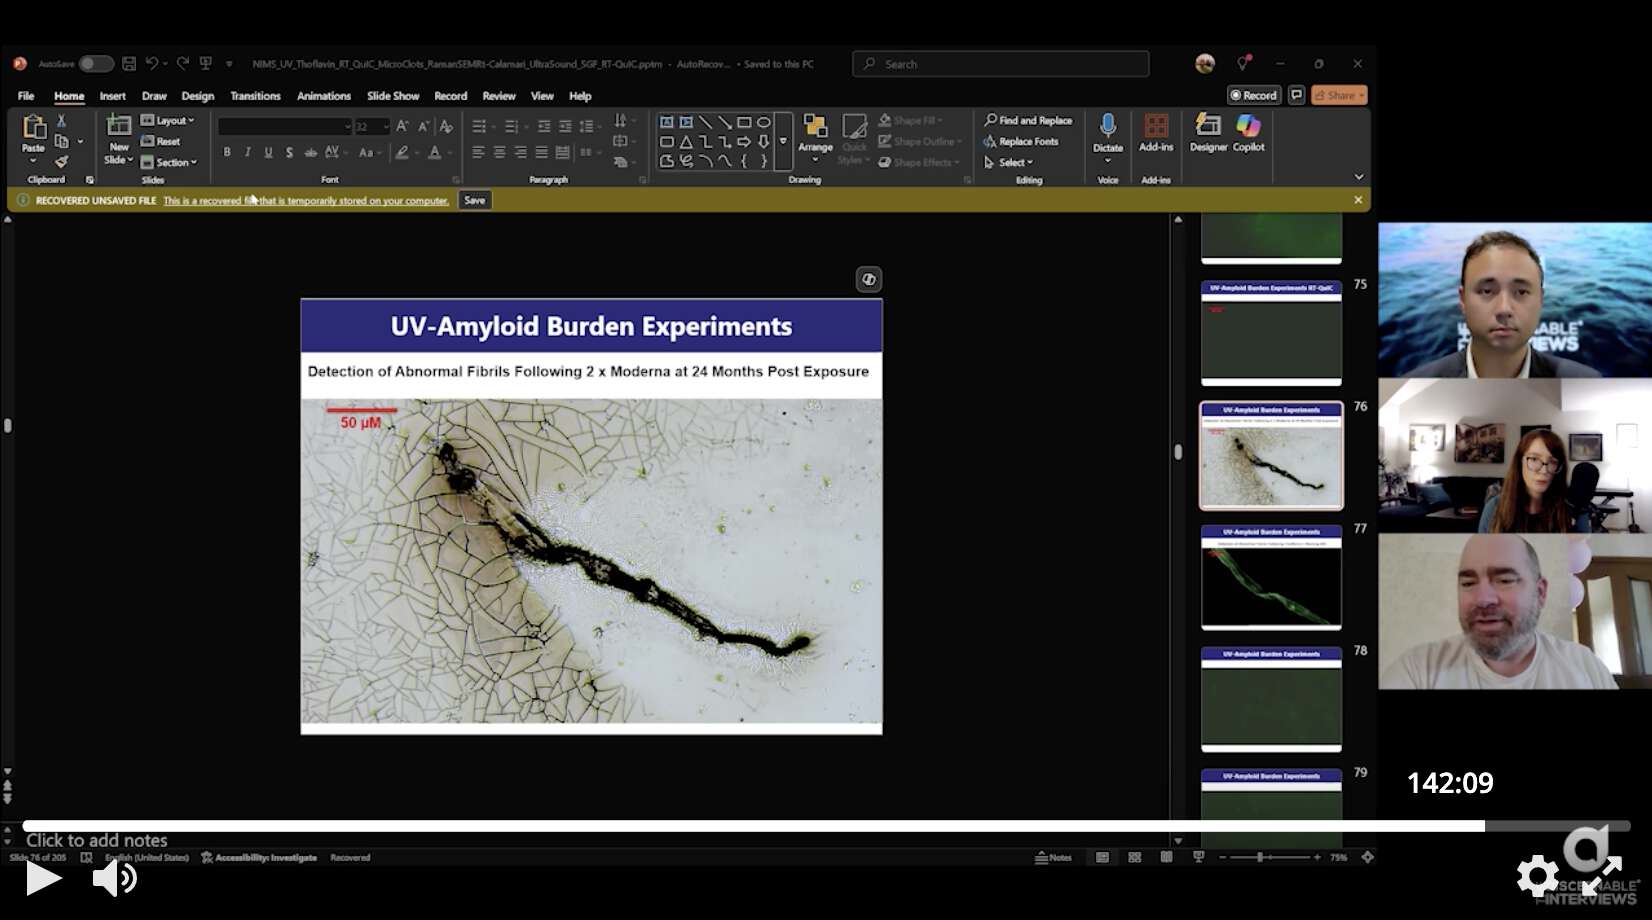
Task: Expand the Section dropdown
Action: [x=169, y=162]
